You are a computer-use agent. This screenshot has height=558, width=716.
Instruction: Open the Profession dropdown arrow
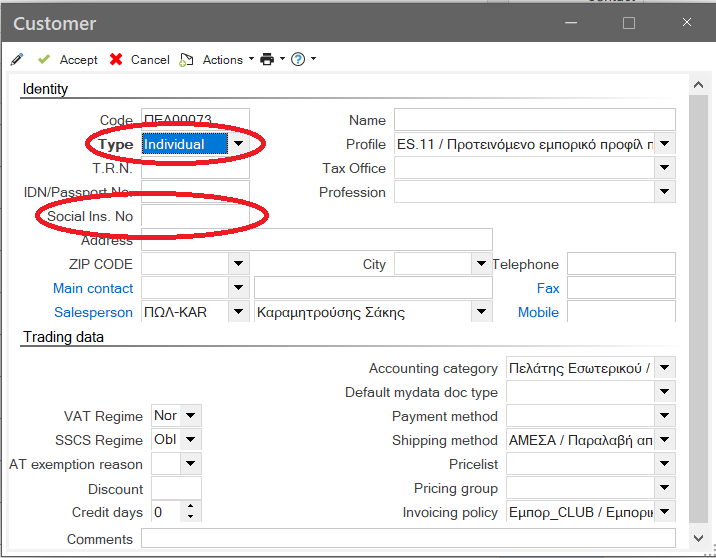coord(664,191)
